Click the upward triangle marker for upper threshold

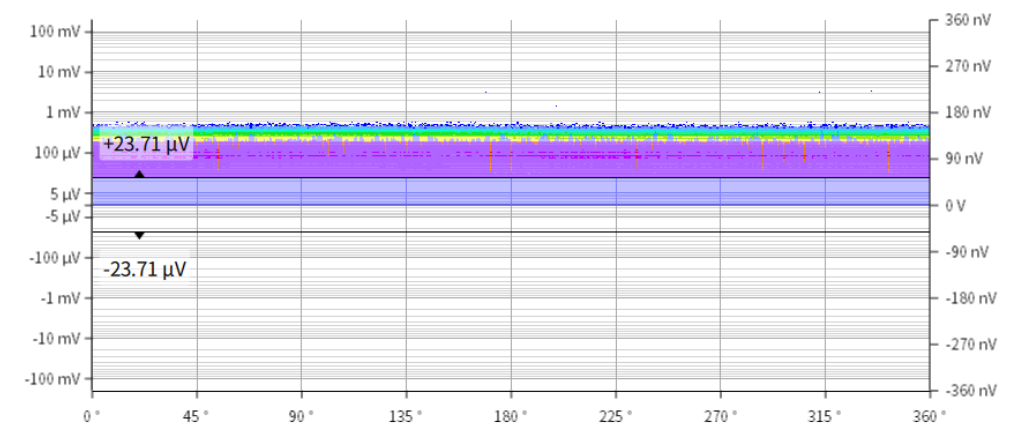(x=139, y=174)
